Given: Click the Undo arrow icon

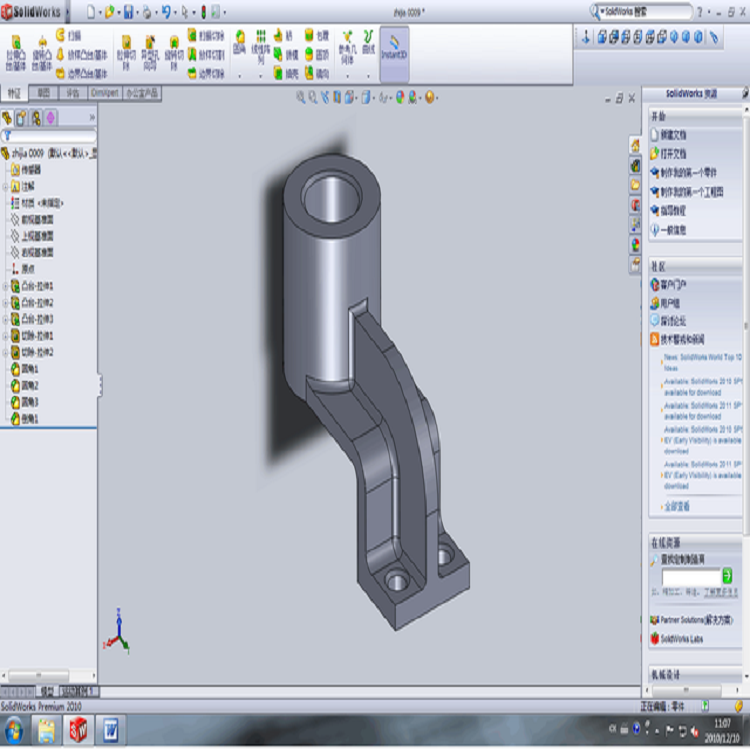Looking at the screenshot, I should pyautogui.click(x=165, y=13).
